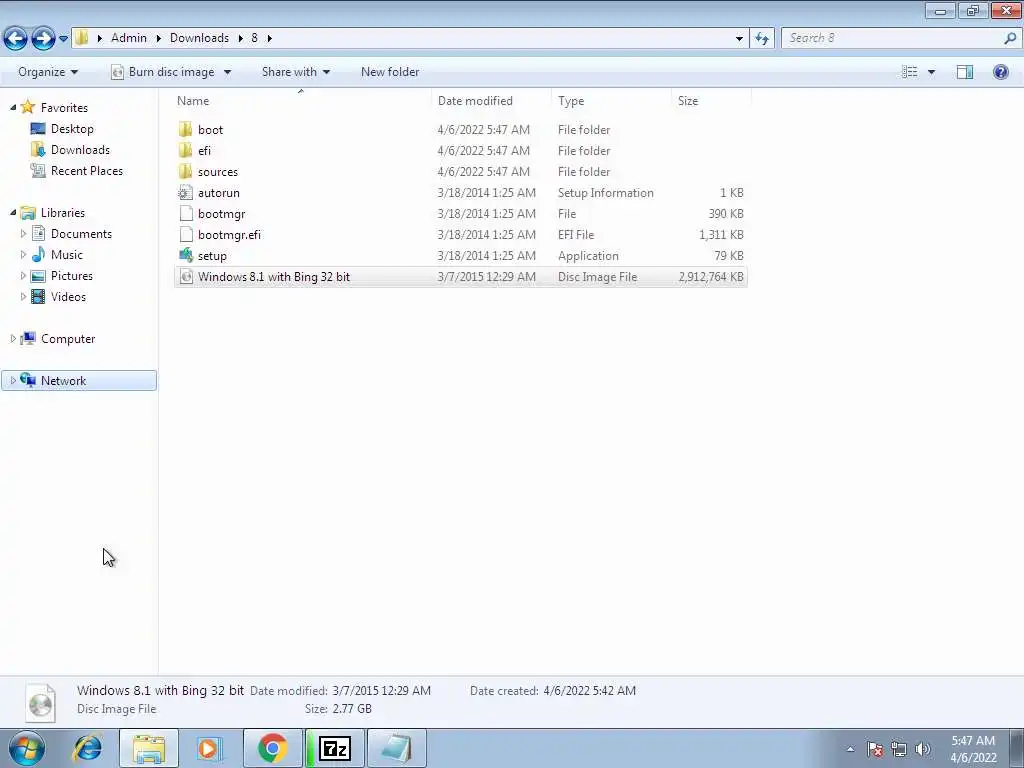Click Burn disc image in toolbar
Screen dimensions: 1024x768
164,72
